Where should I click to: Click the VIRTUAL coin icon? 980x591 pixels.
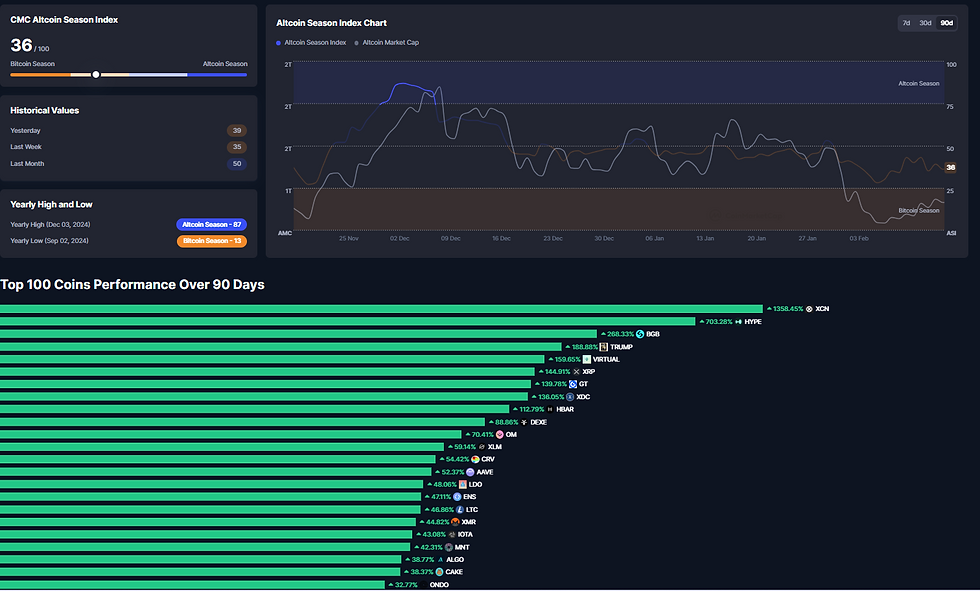(587, 359)
